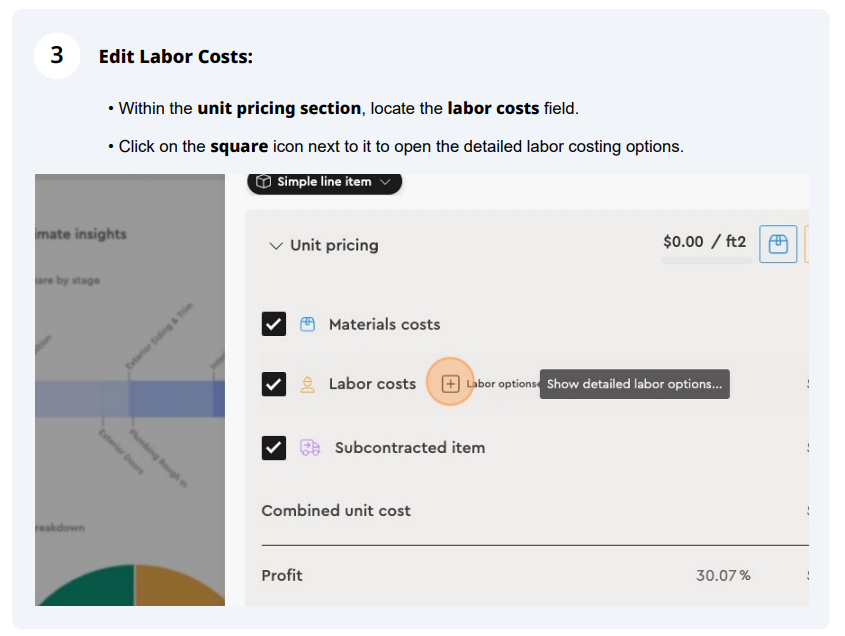Click the Materials costs box icon

pyautogui.click(x=307, y=324)
